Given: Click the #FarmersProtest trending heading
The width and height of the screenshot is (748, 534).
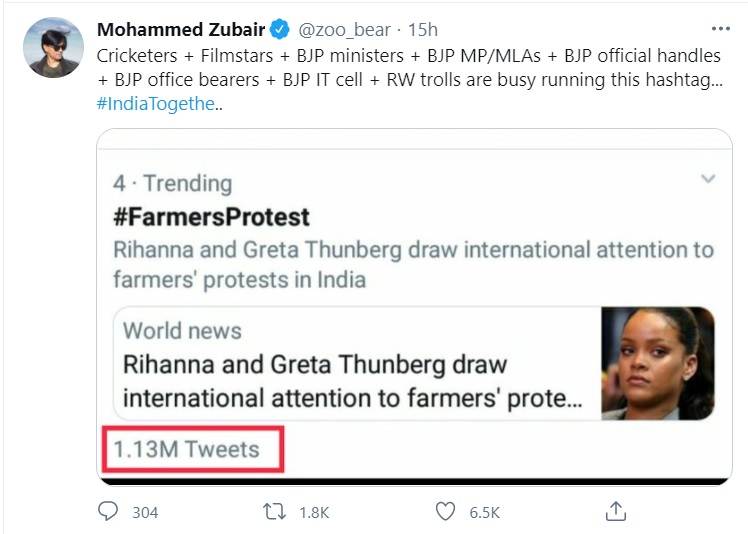Looking at the screenshot, I should pyautogui.click(x=212, y=217).
